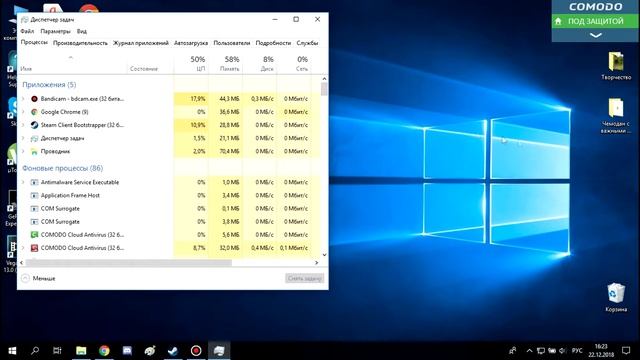Screen dimensions: 640x360
Task: Open taskbar search magnifier
Action: click(x=35, y=351)
